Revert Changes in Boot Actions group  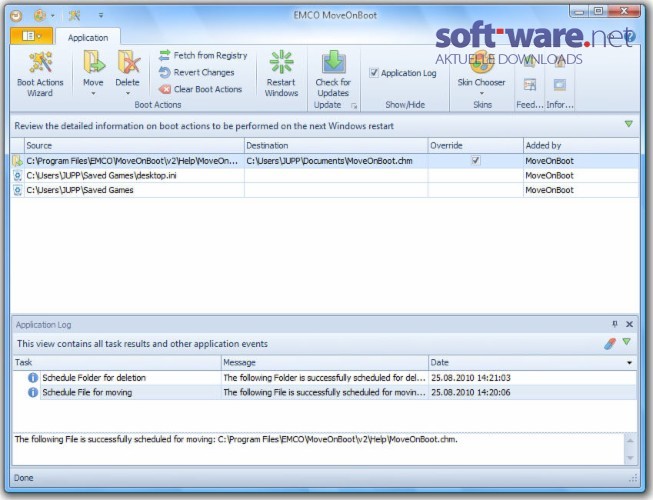click(197, 72)
